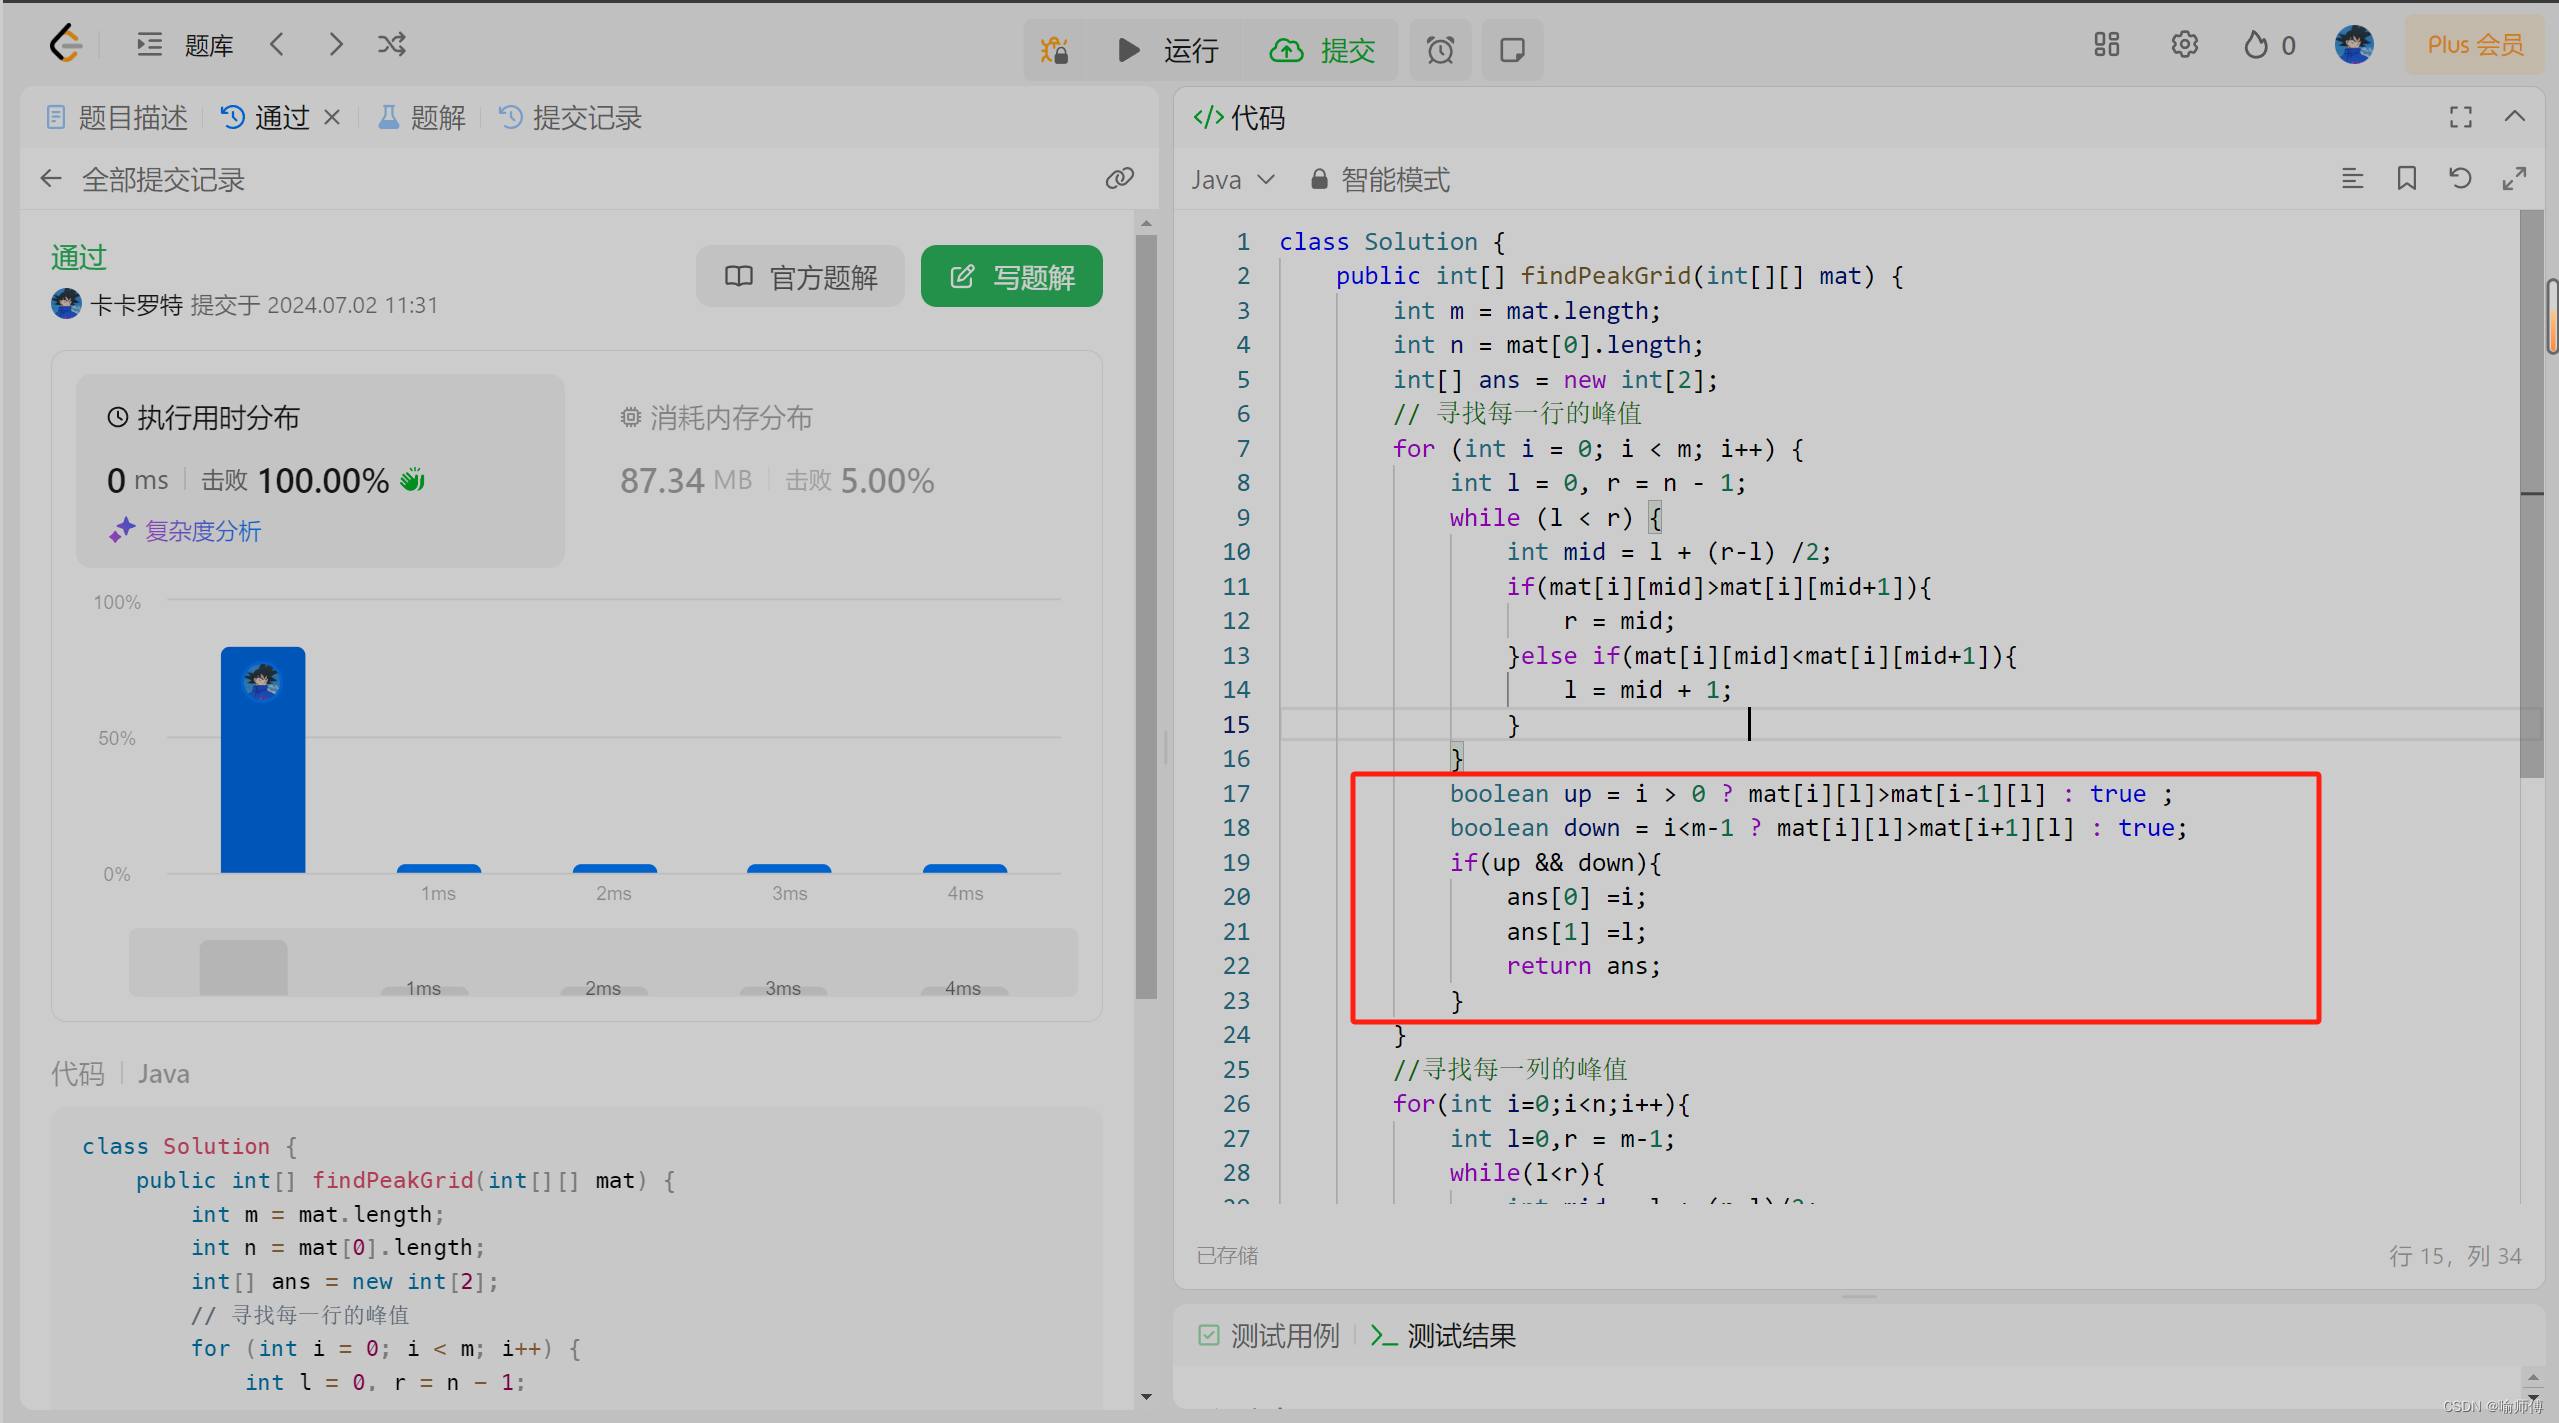Image resolution: width=2559 pixels, height=1423 pixels.
Task: Click the tall 0ms runtime bar
Action: (263, 760)
